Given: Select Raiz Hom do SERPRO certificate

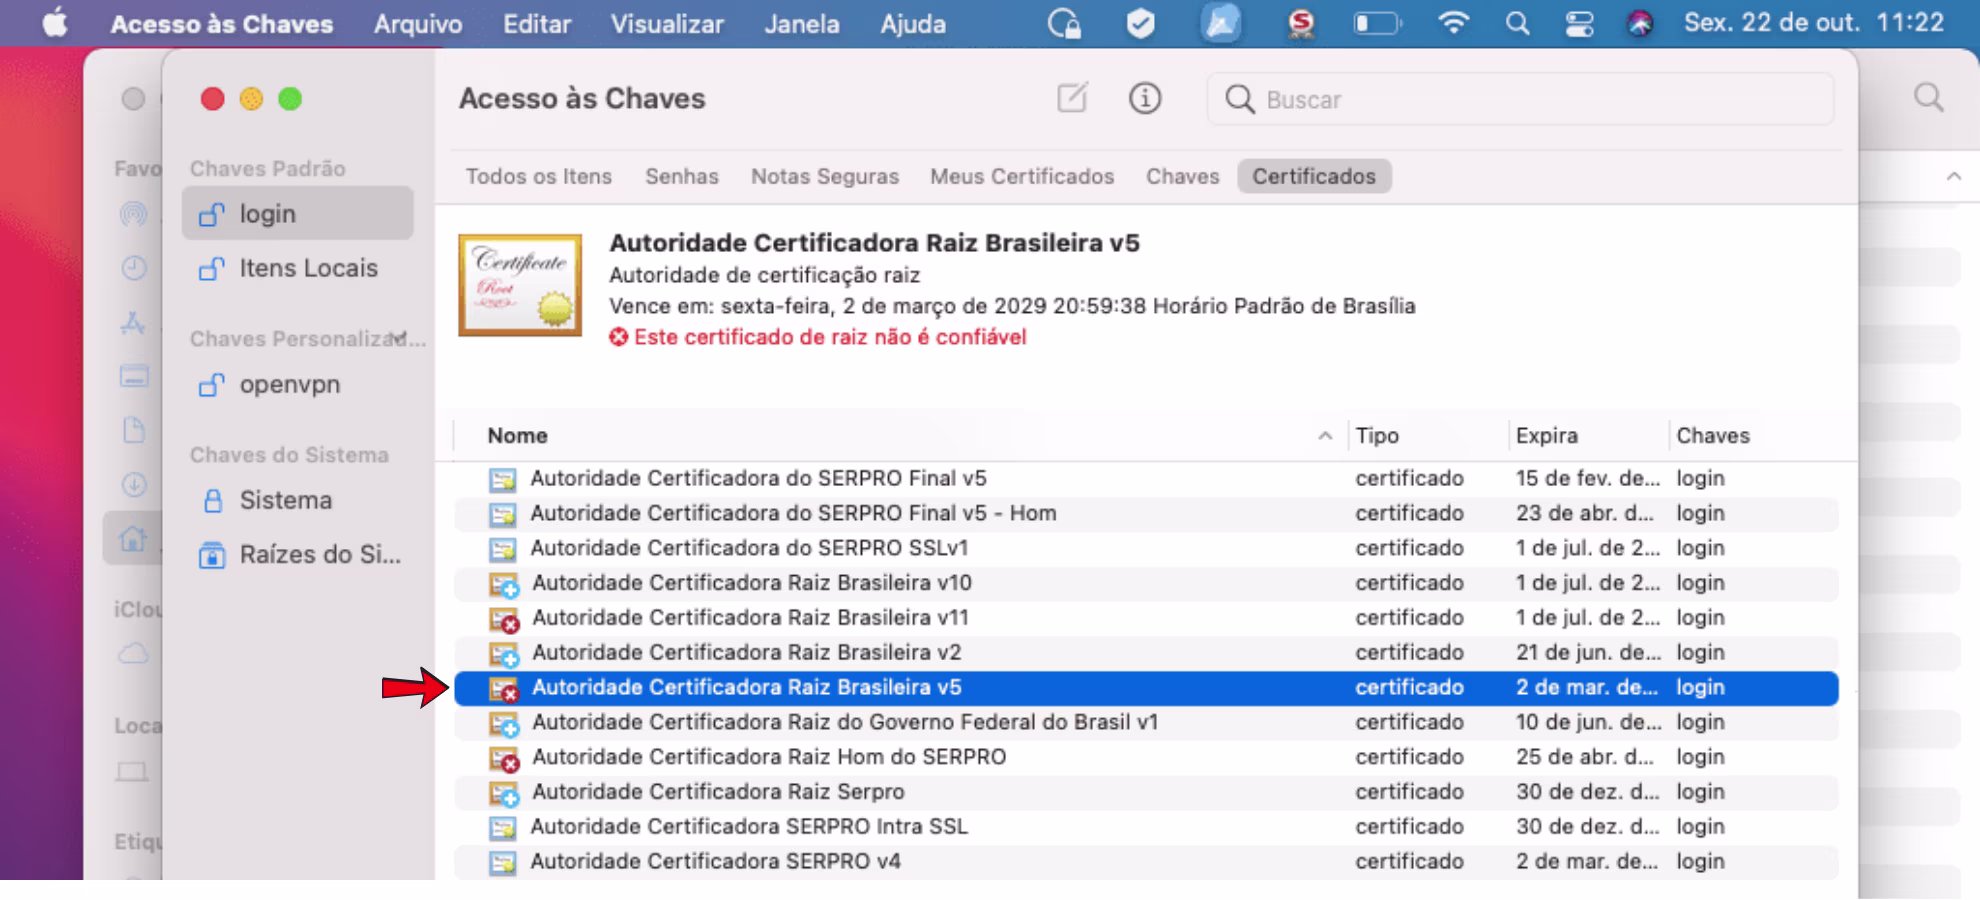Looking at the screenshot, I should [1146, 757].
